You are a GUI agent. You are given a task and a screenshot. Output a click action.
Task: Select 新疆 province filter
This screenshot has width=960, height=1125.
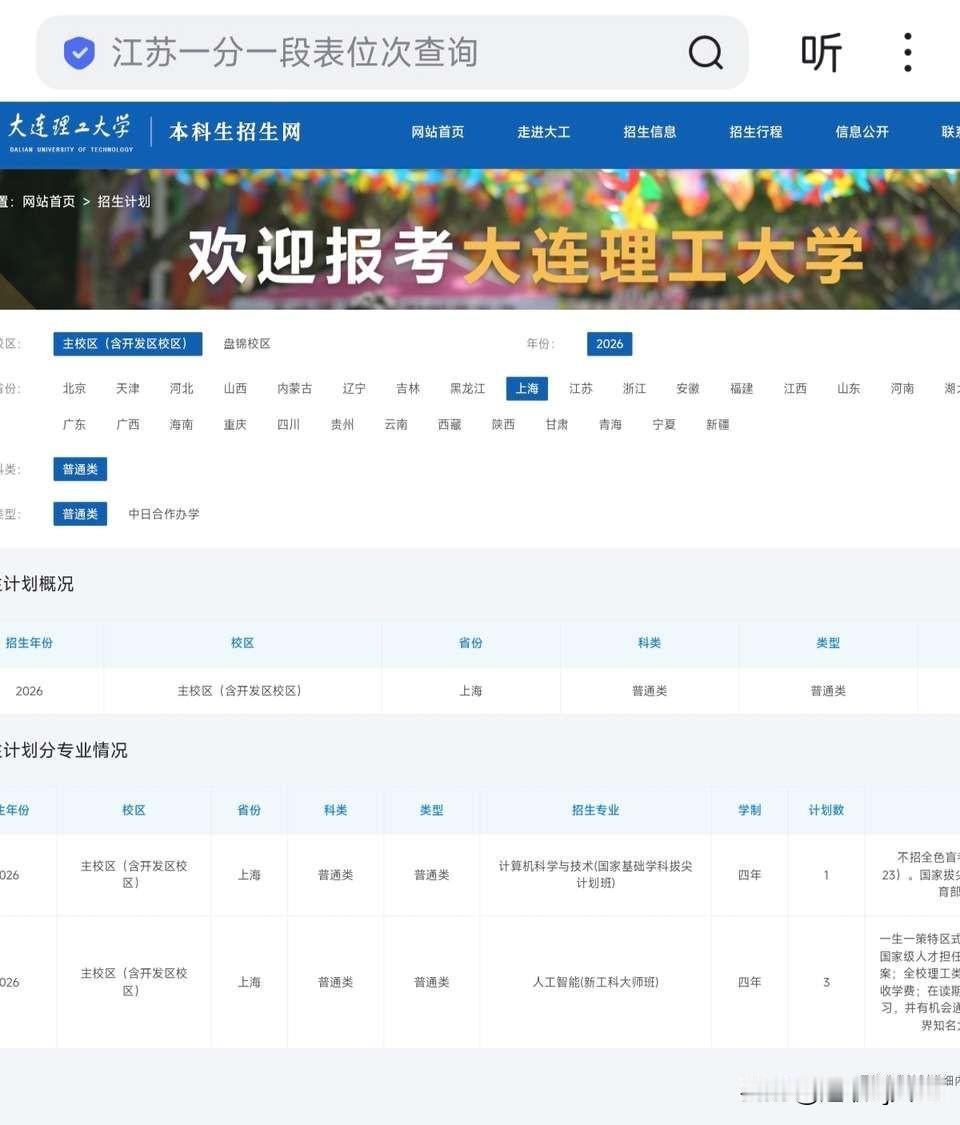(717, 424)
